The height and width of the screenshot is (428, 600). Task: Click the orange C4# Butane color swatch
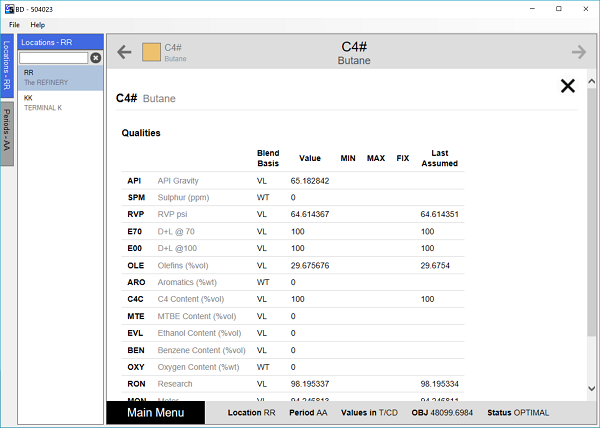(151, 52)
